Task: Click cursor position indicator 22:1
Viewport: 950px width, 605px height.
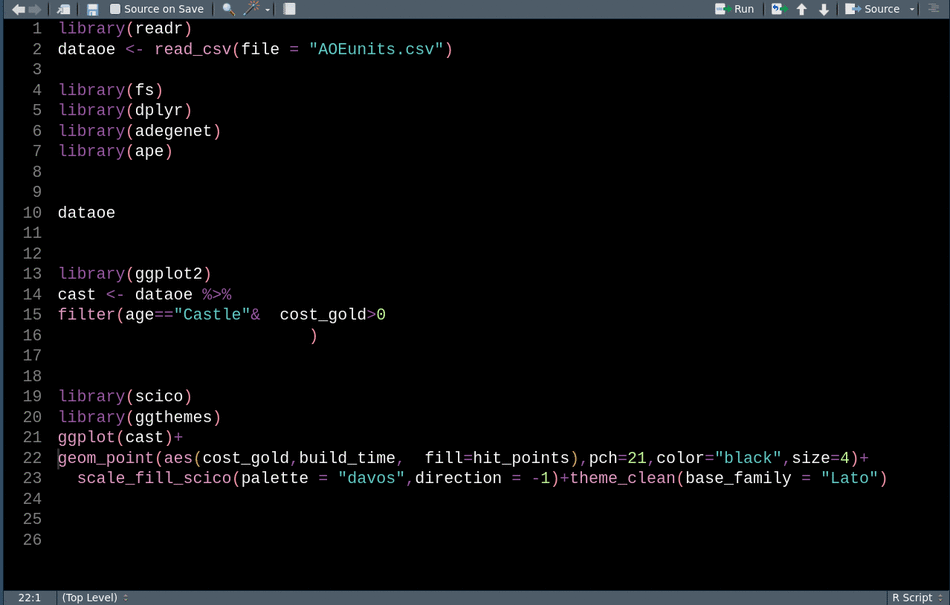Action: tap(30, 598)
